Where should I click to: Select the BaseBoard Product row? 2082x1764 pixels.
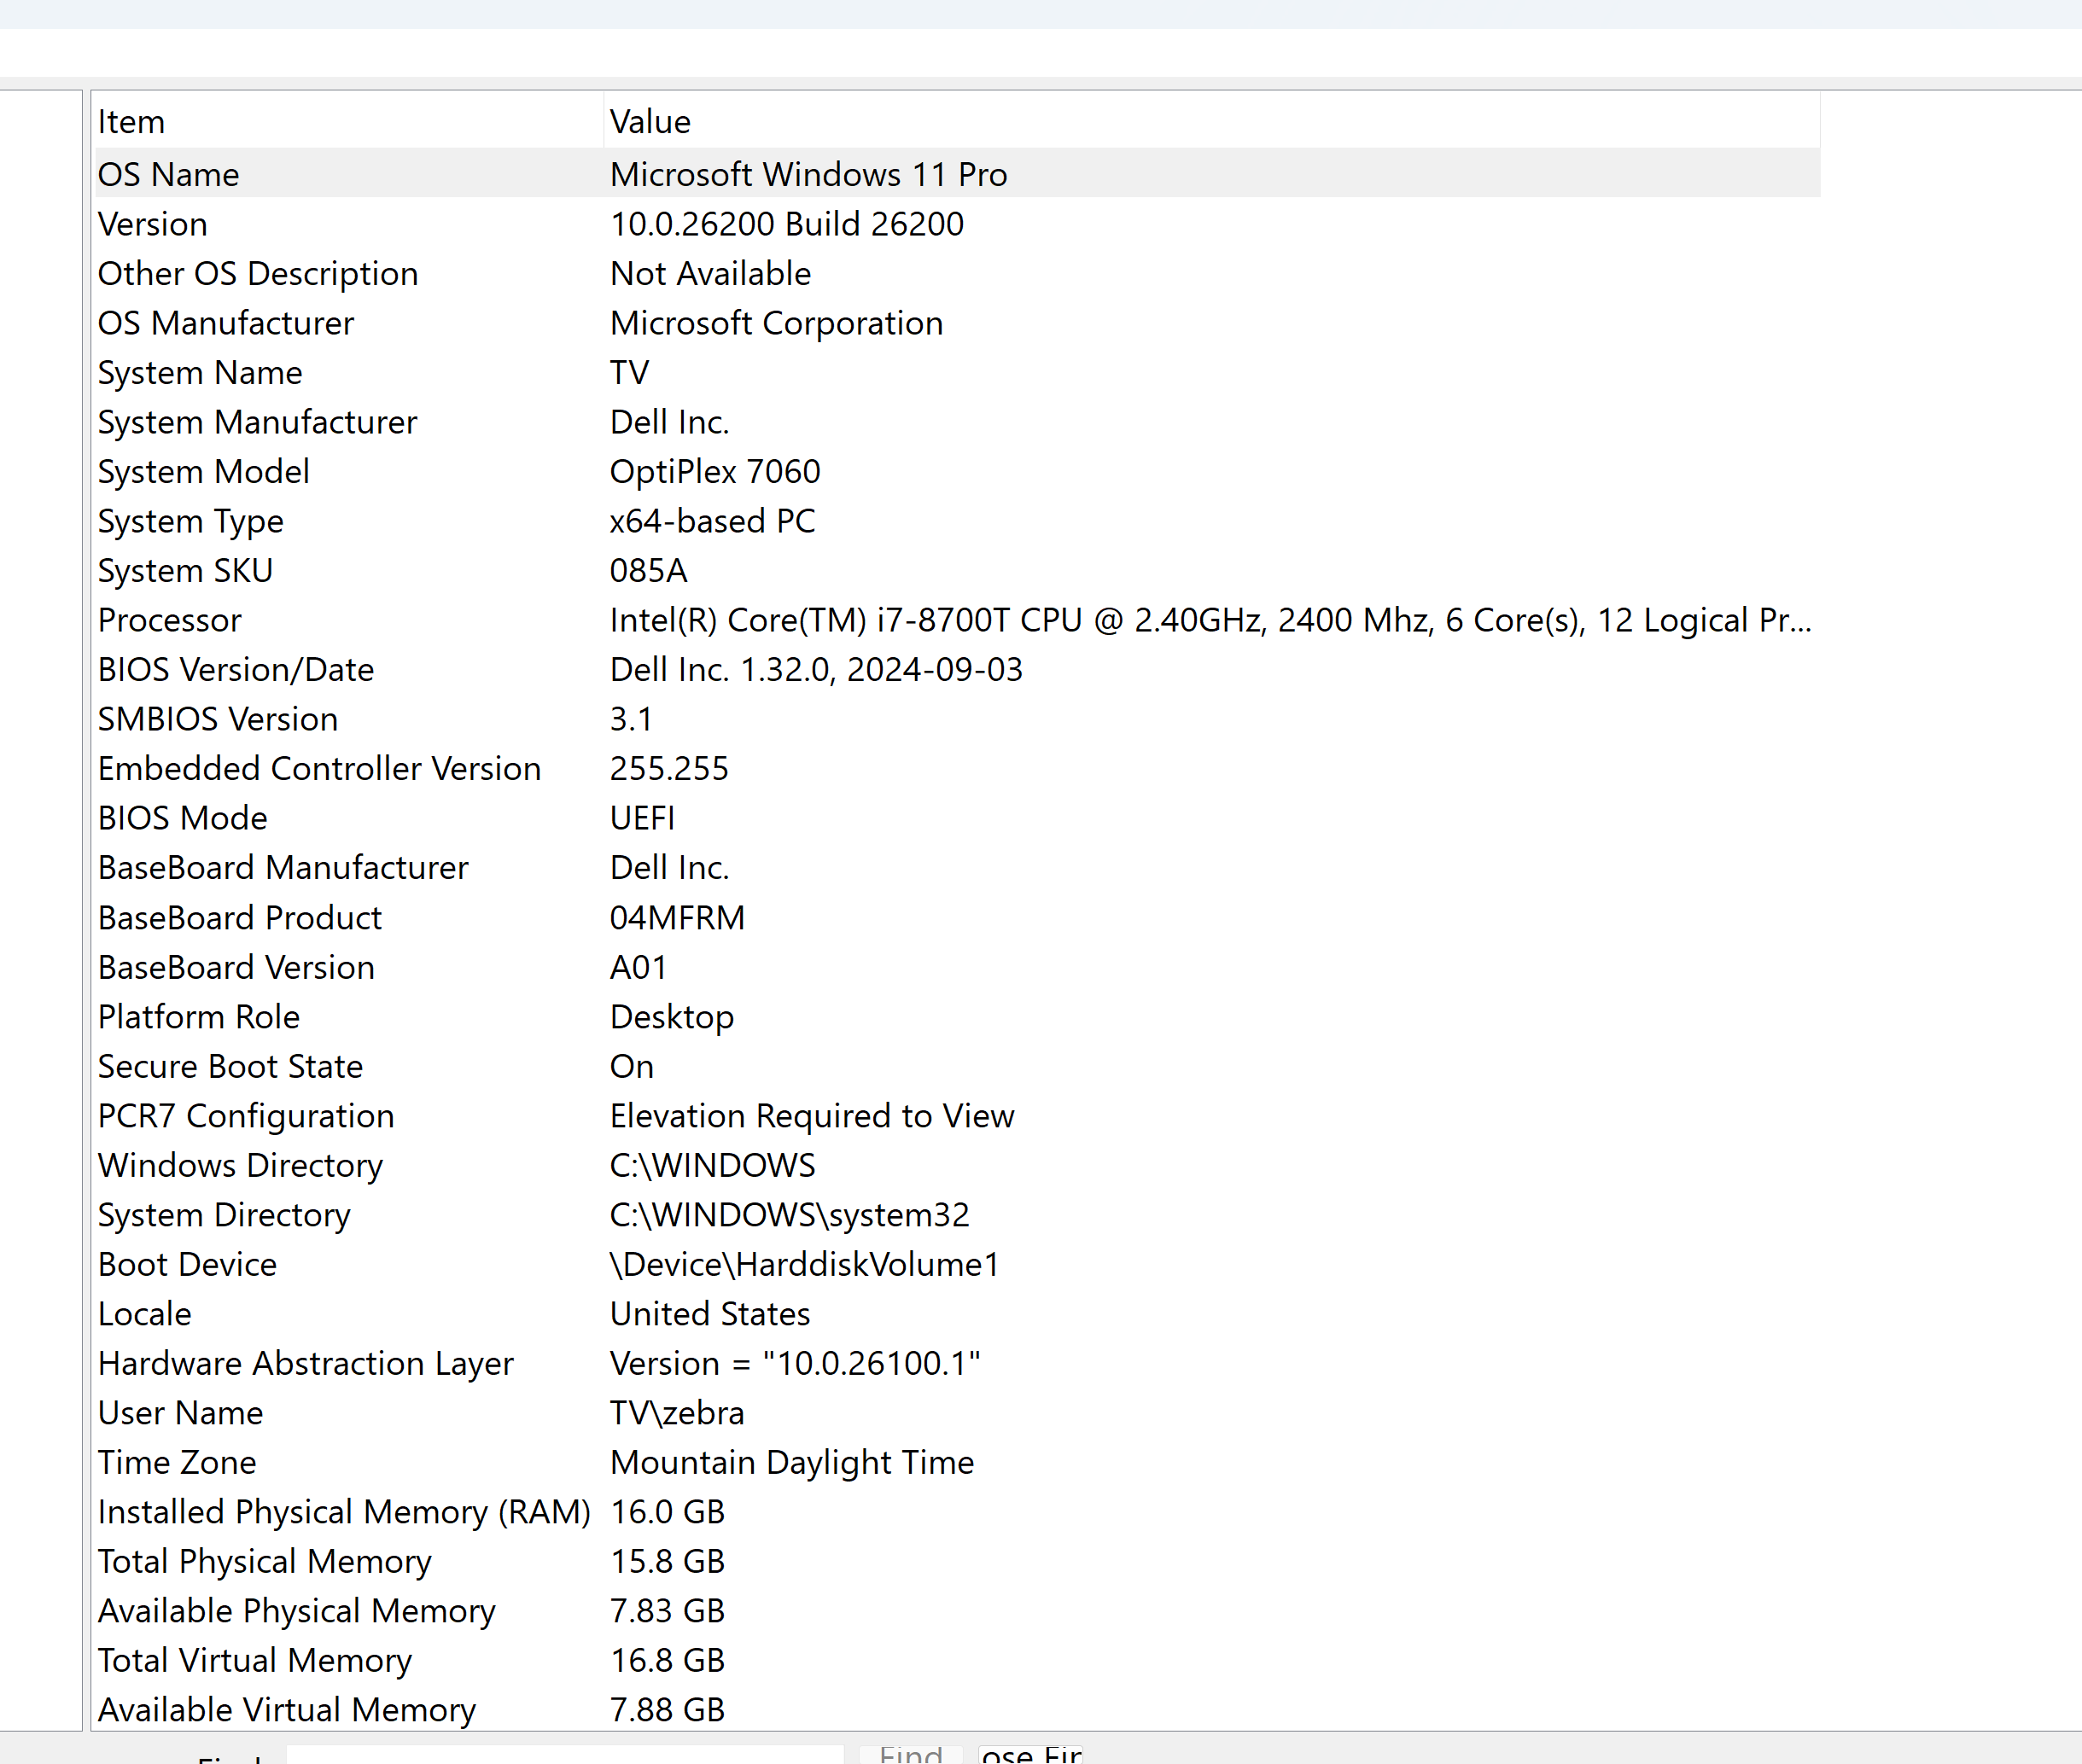coord(957,917)
